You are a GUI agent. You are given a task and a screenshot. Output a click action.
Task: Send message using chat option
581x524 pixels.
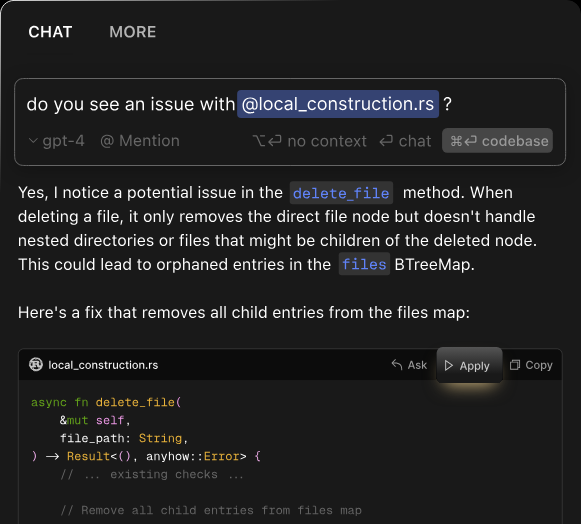[x=405, y=141]
